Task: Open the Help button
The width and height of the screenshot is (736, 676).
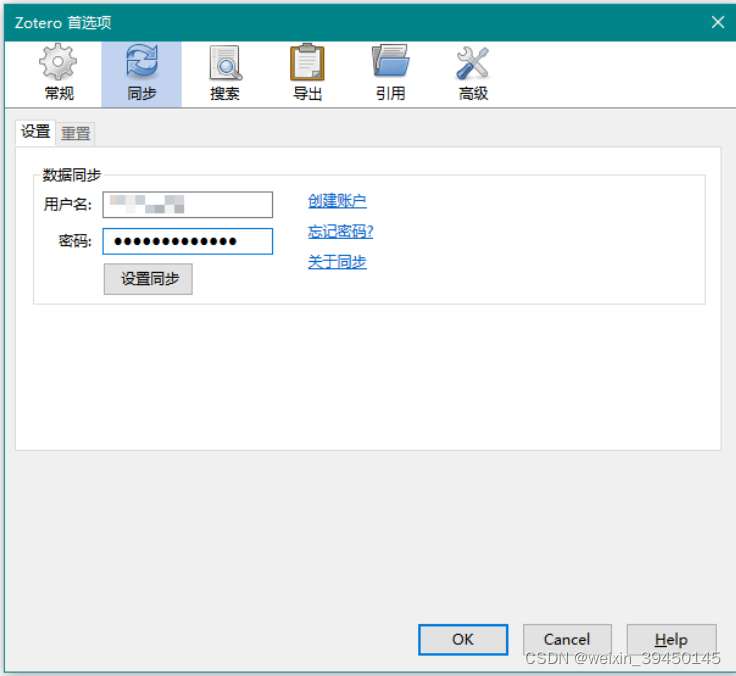Action: tap(671, 639)
